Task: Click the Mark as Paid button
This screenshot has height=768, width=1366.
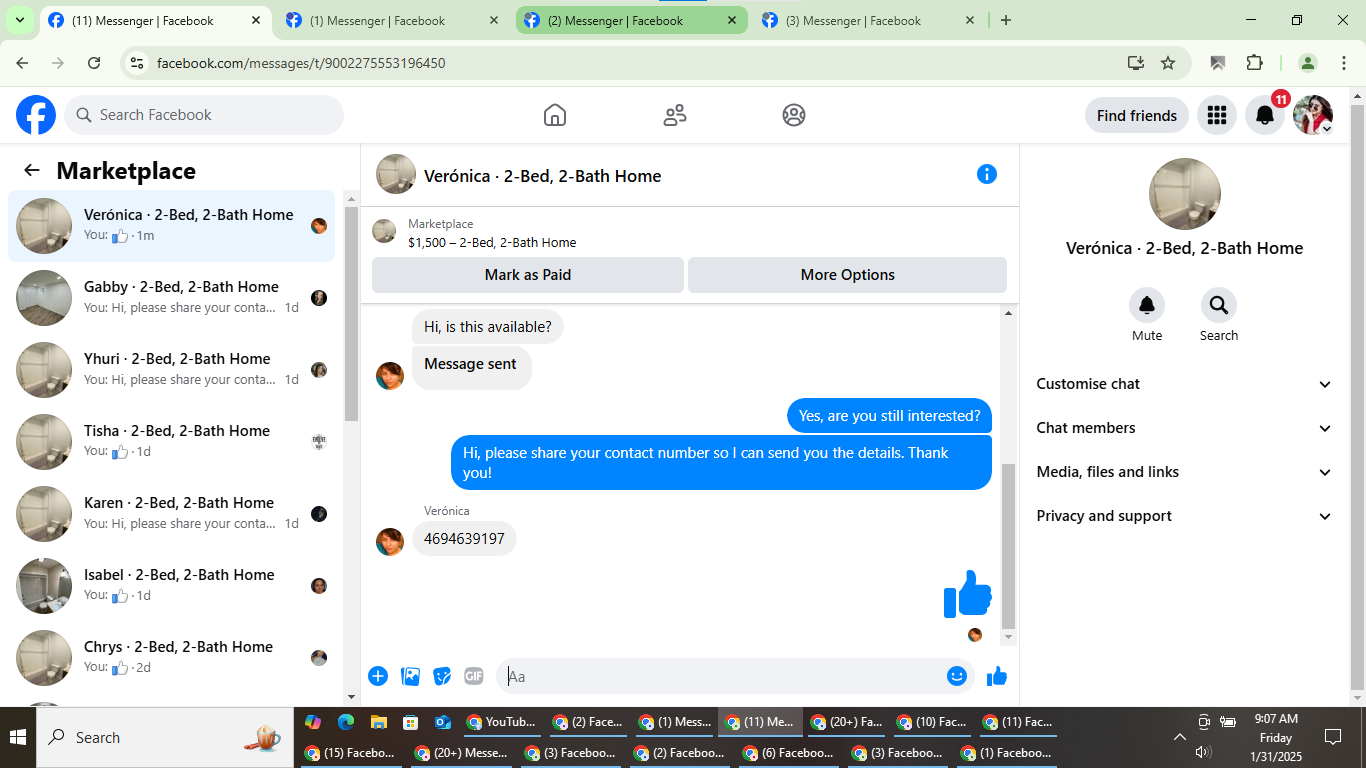Action: click(x=528, y=275)
